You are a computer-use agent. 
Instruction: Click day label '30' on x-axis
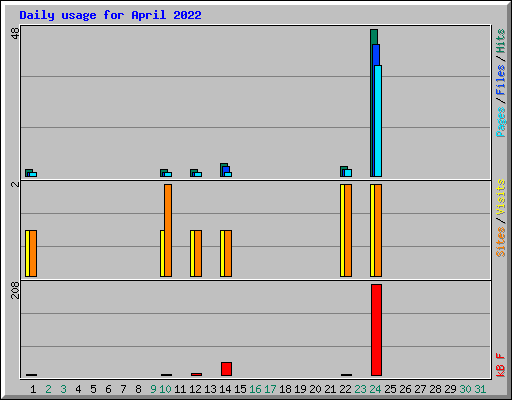coord(465,389)
